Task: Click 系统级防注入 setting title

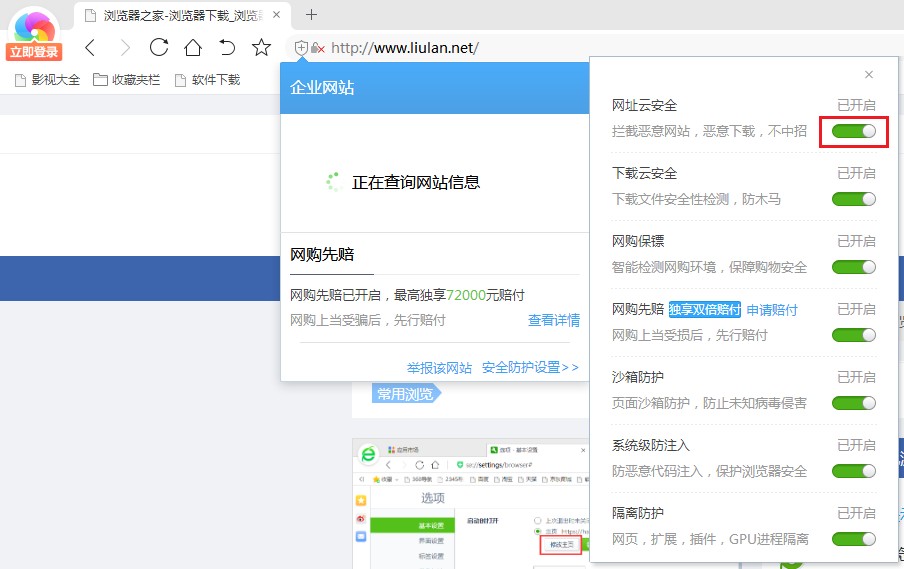Action: pos(651,445)
